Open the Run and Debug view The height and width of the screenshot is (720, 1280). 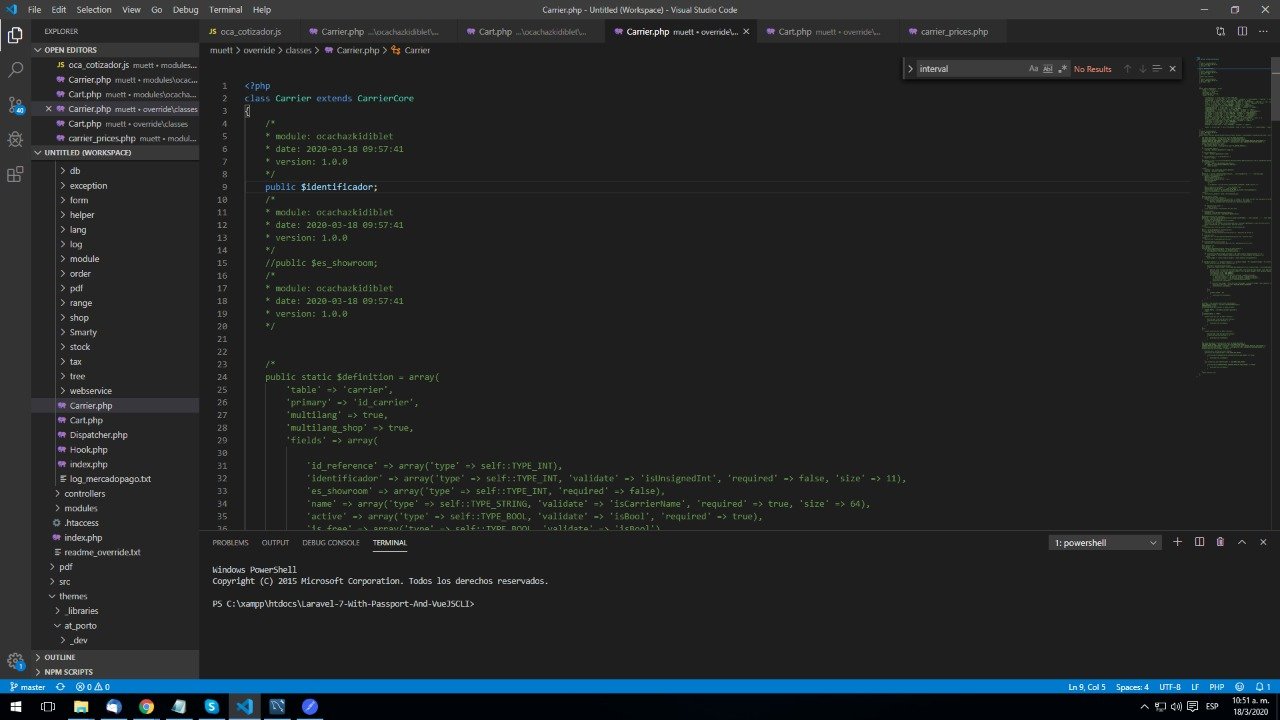(x=15, y=140)
